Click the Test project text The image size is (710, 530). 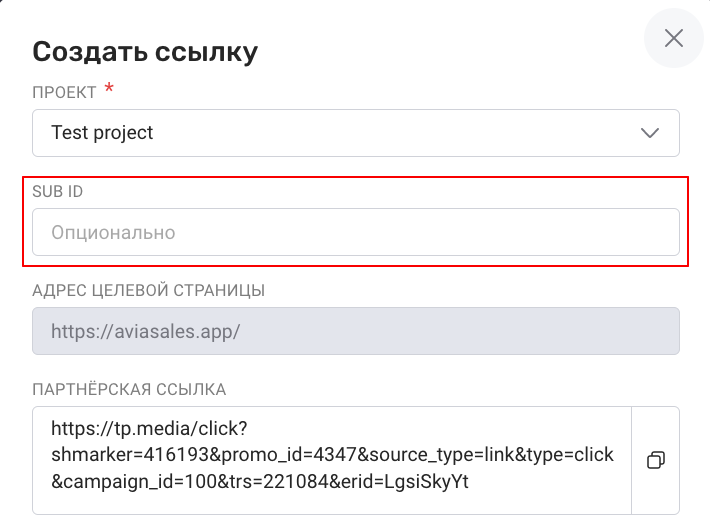(x=102, y=133)
